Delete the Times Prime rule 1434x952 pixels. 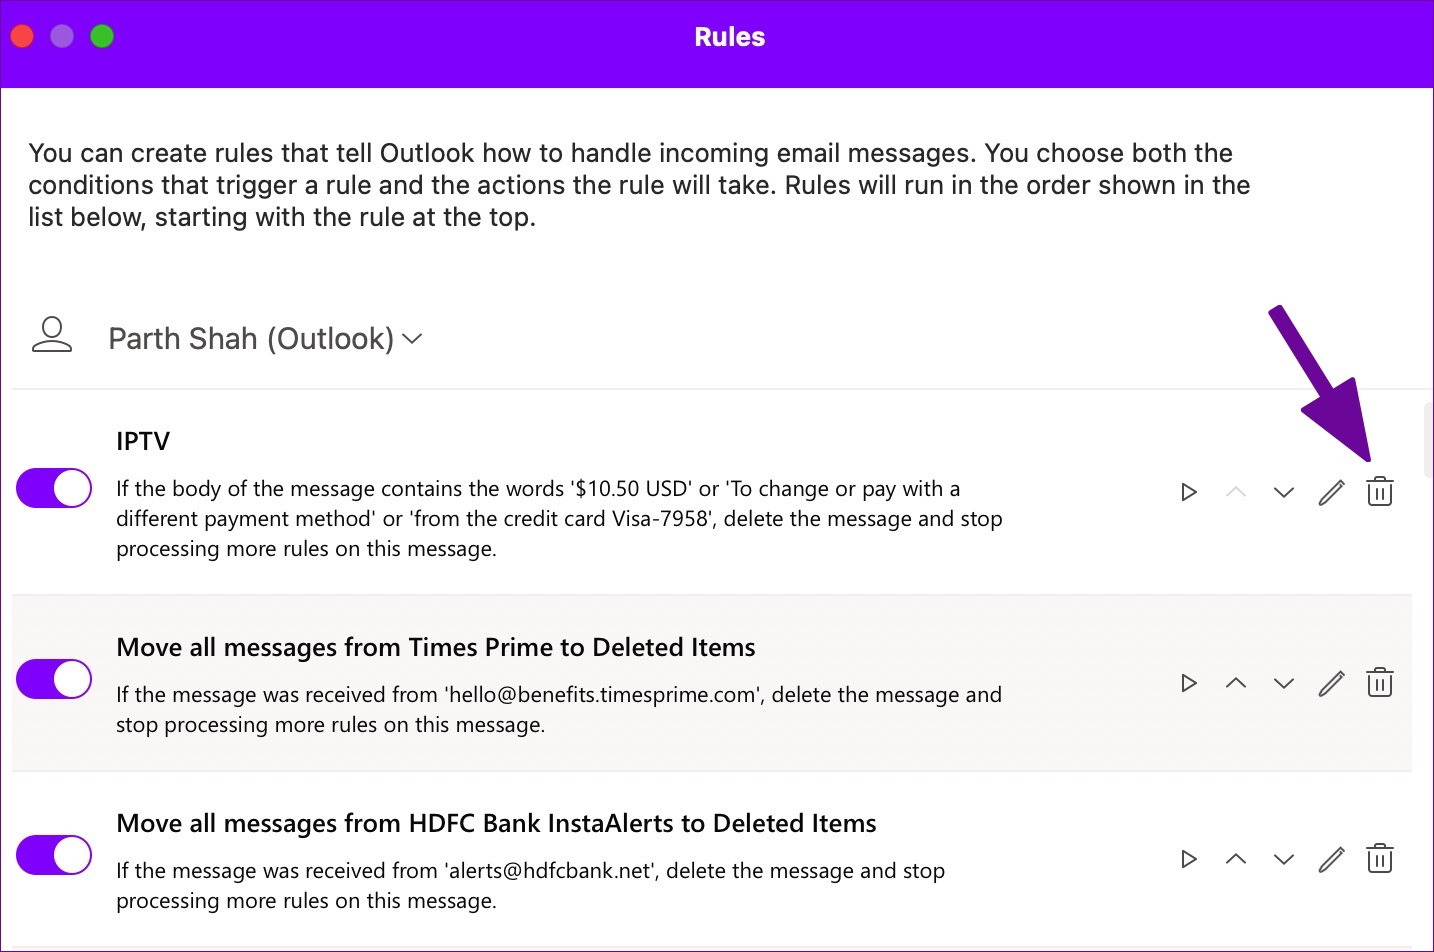1380,682
